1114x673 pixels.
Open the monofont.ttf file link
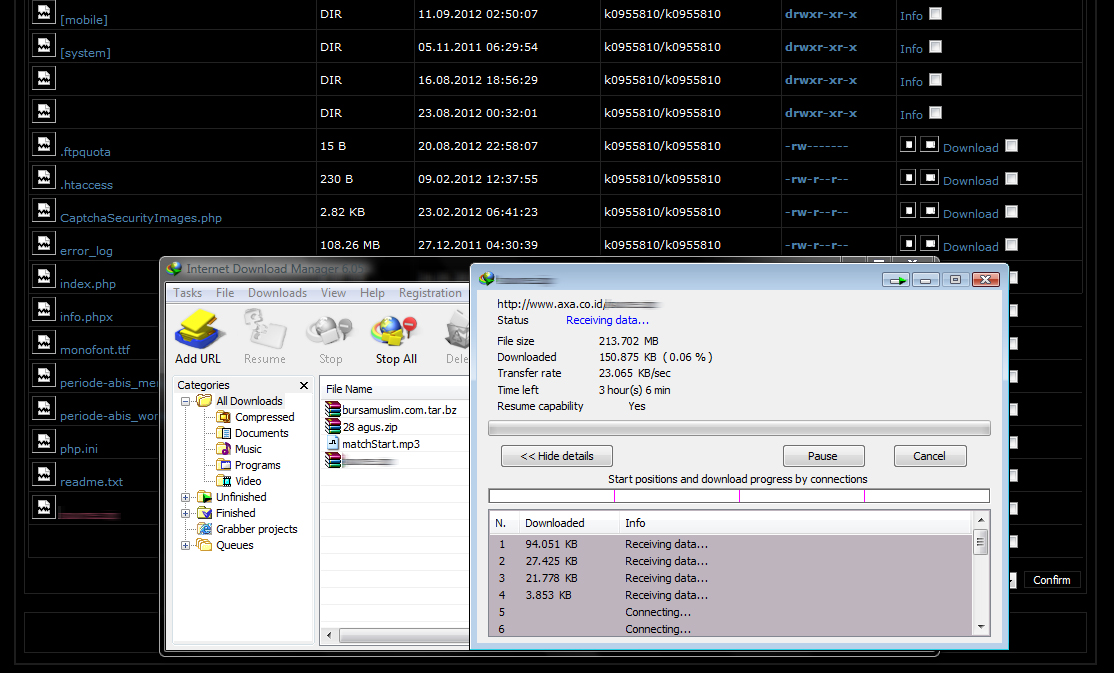(95, 350)
